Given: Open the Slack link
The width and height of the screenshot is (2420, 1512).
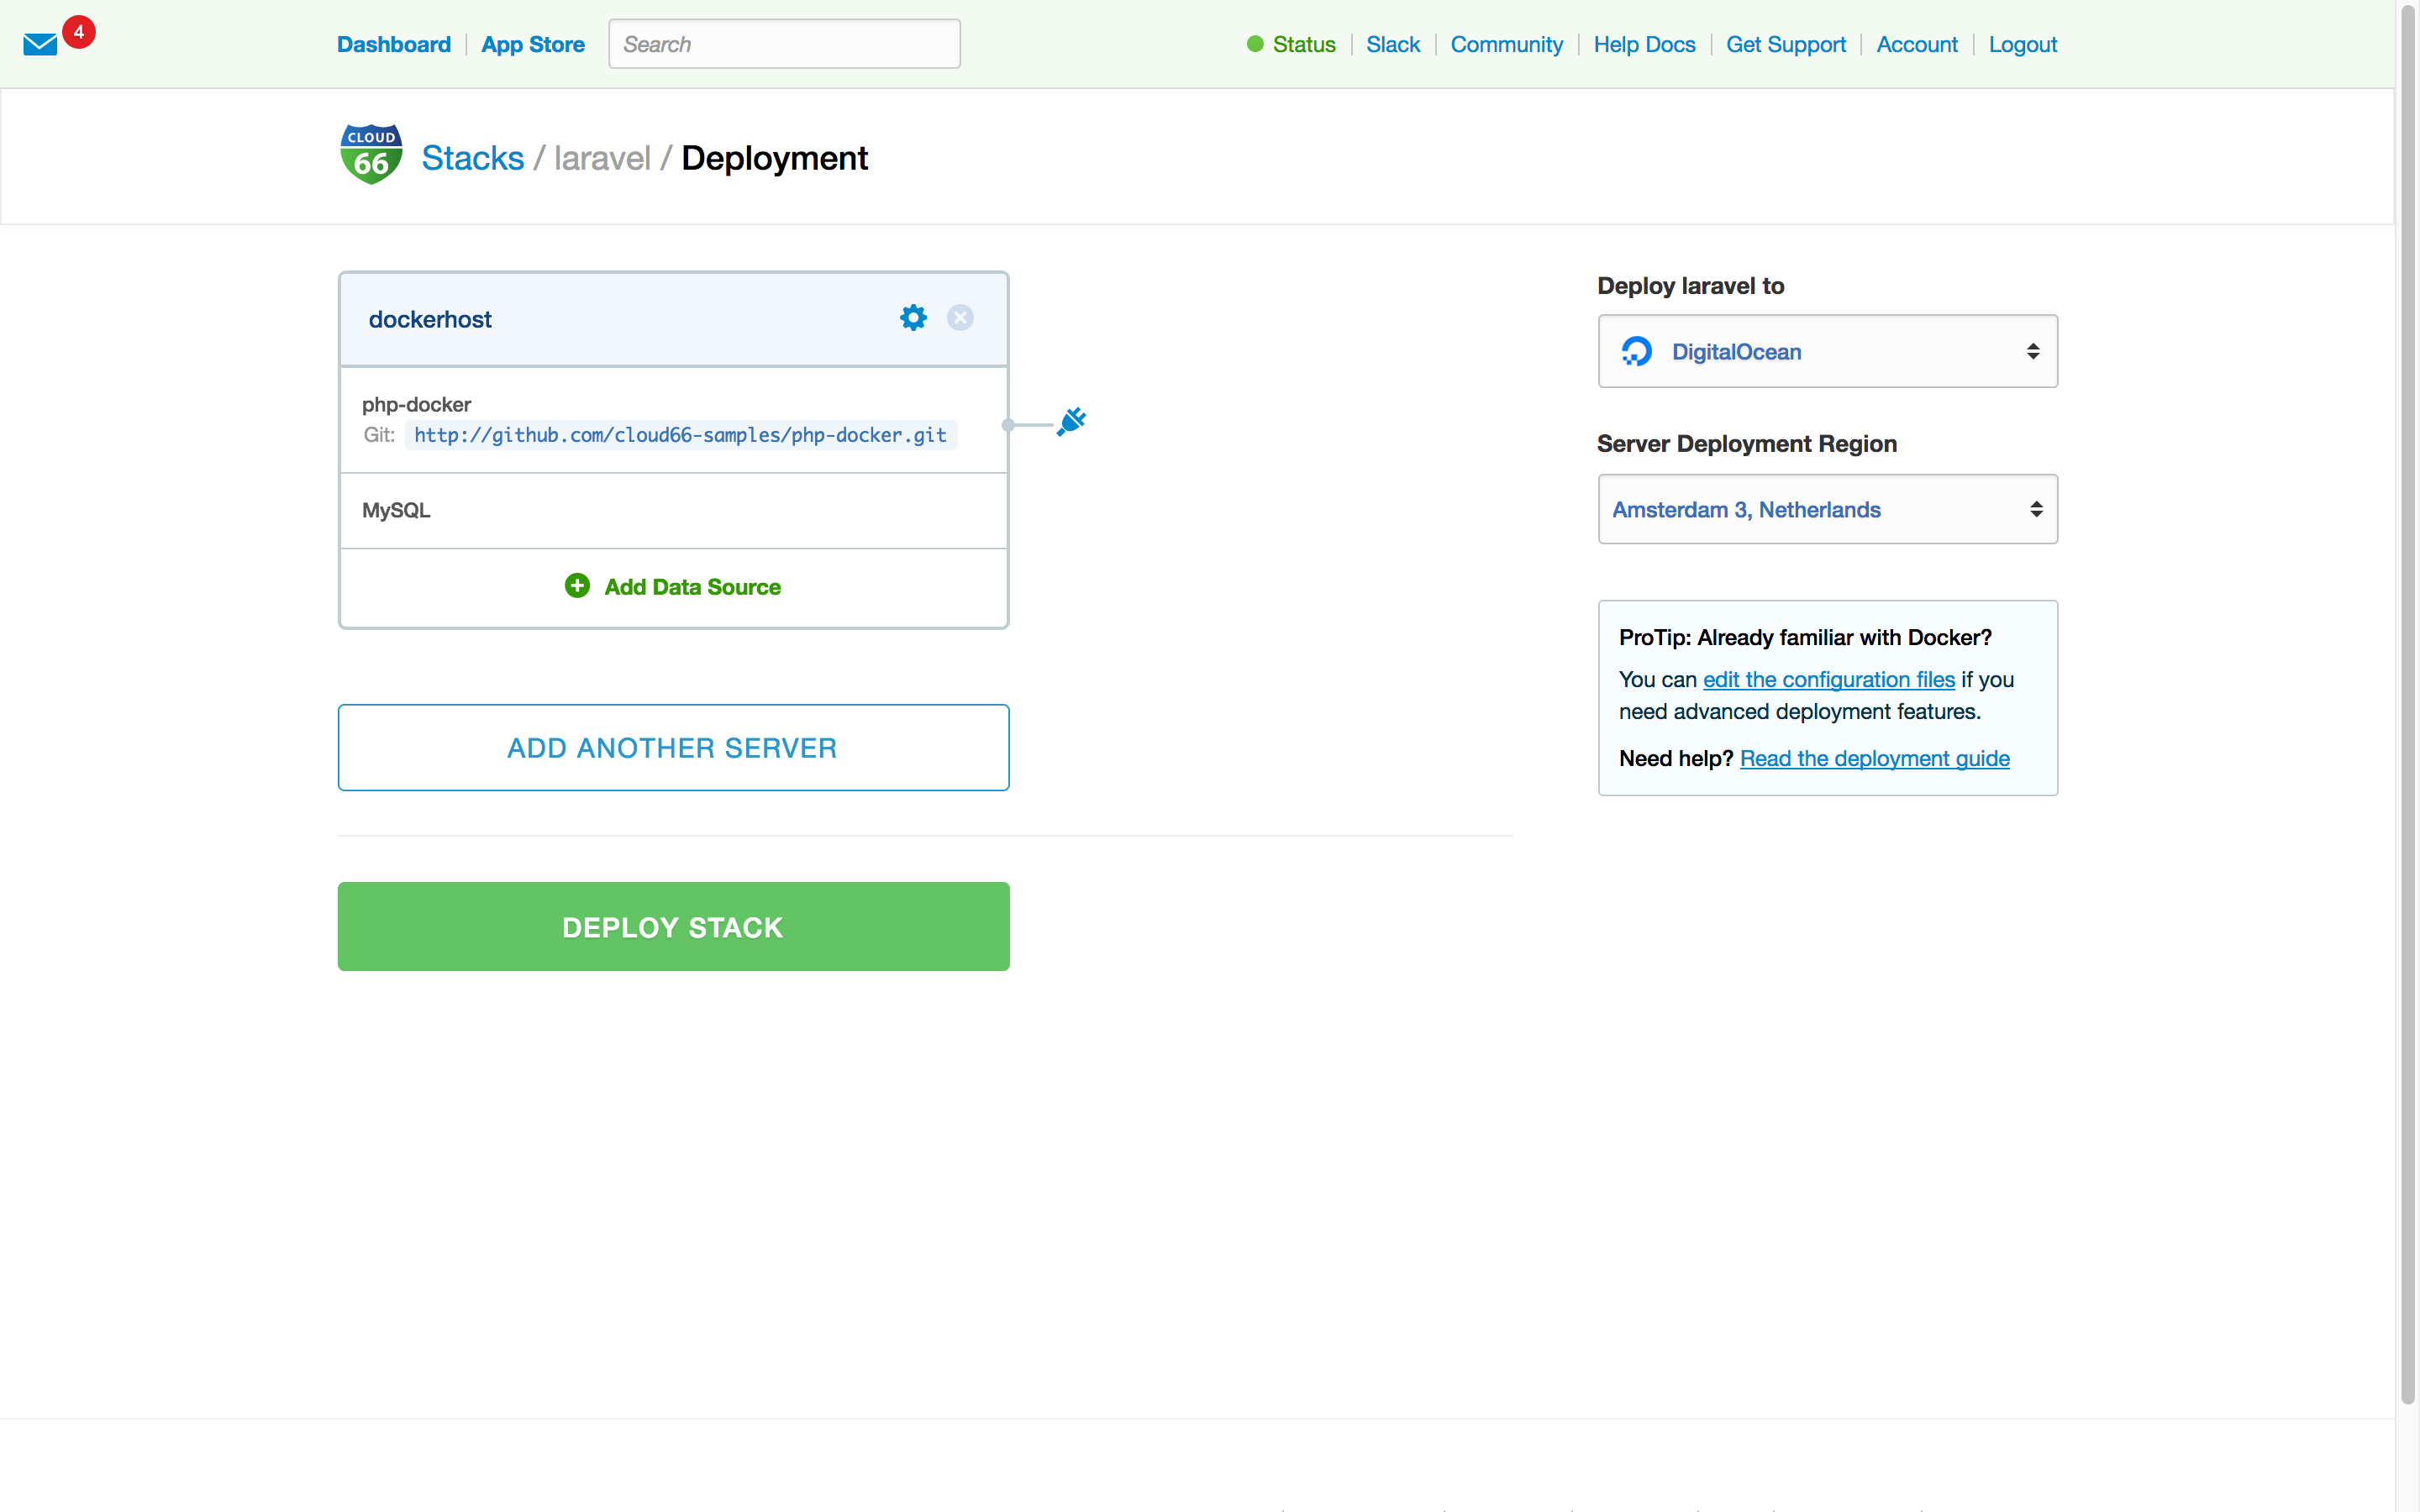Looking at the screenshot, I should 1393,44.
